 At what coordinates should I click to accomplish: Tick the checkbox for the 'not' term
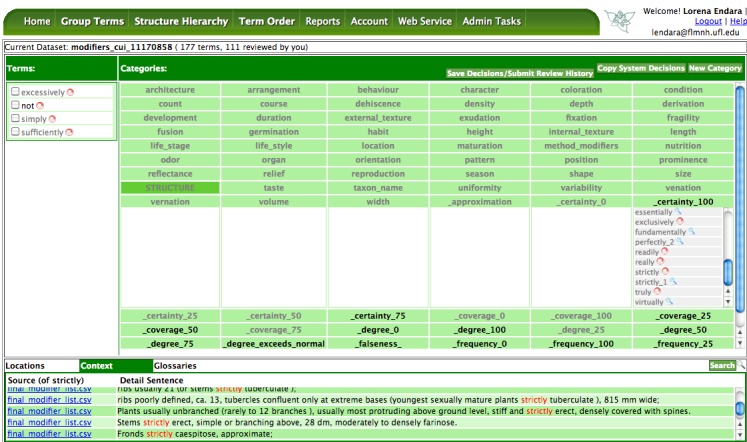14,105
